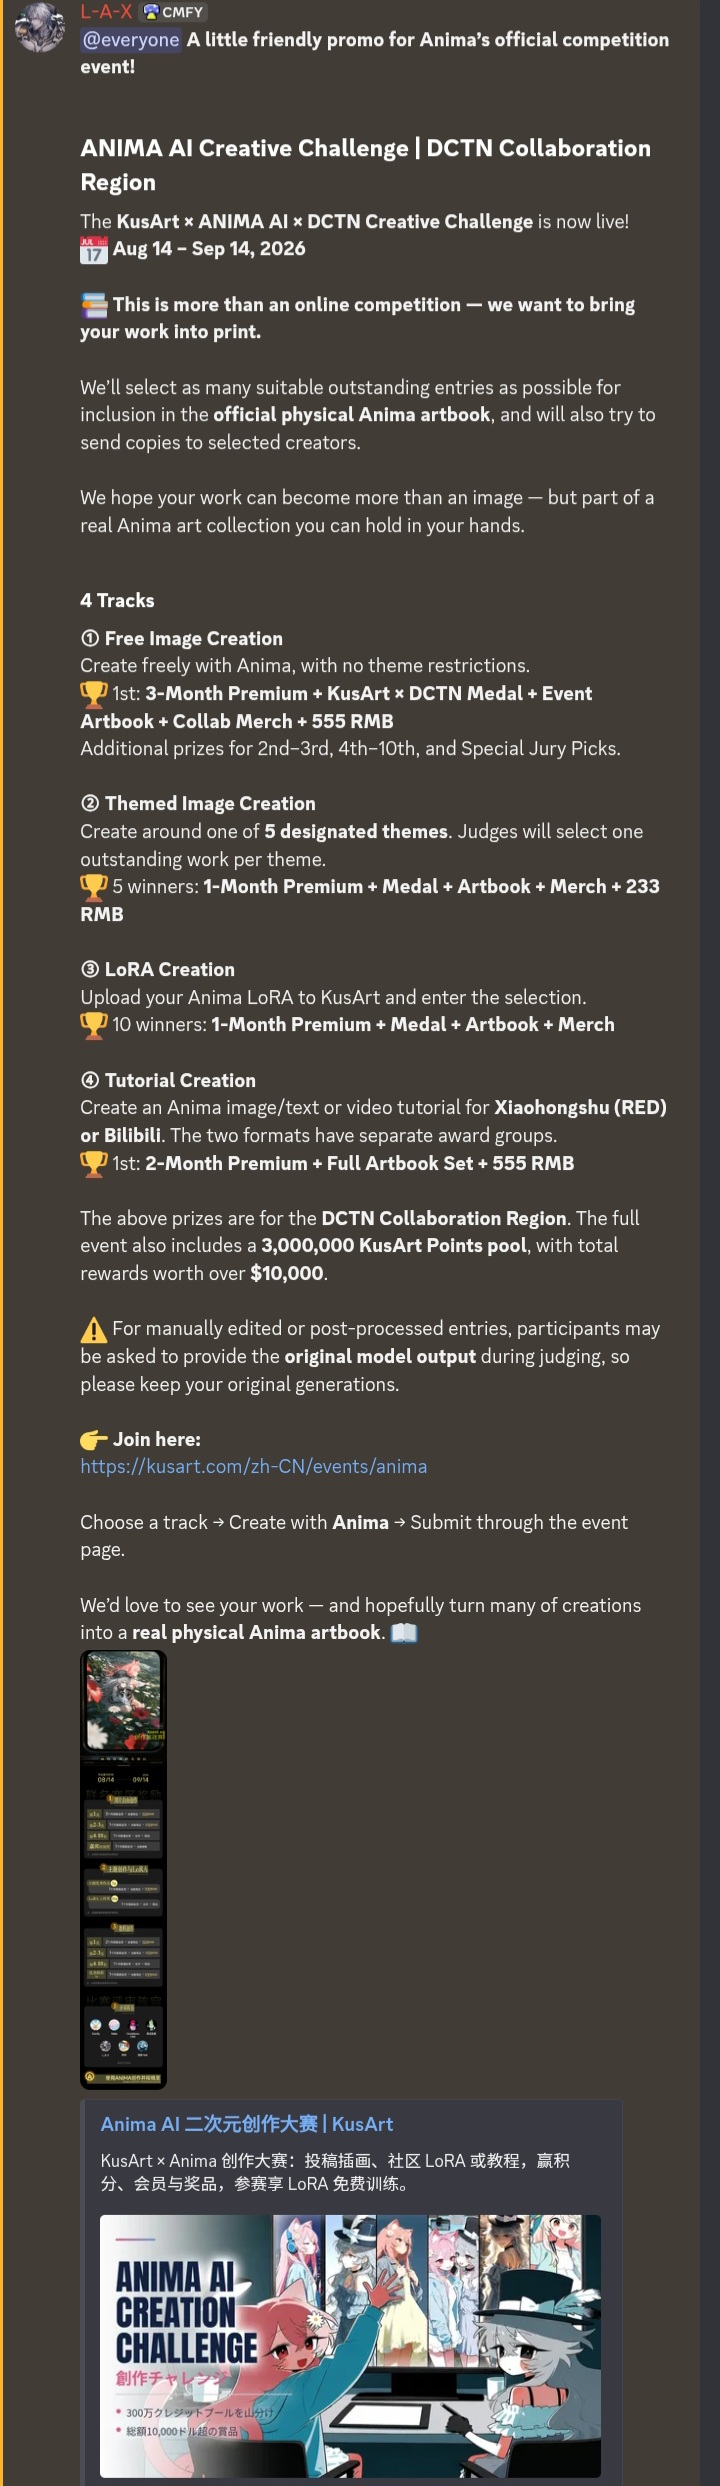Click the trophy emoji beside '10 winners'

93,1025
